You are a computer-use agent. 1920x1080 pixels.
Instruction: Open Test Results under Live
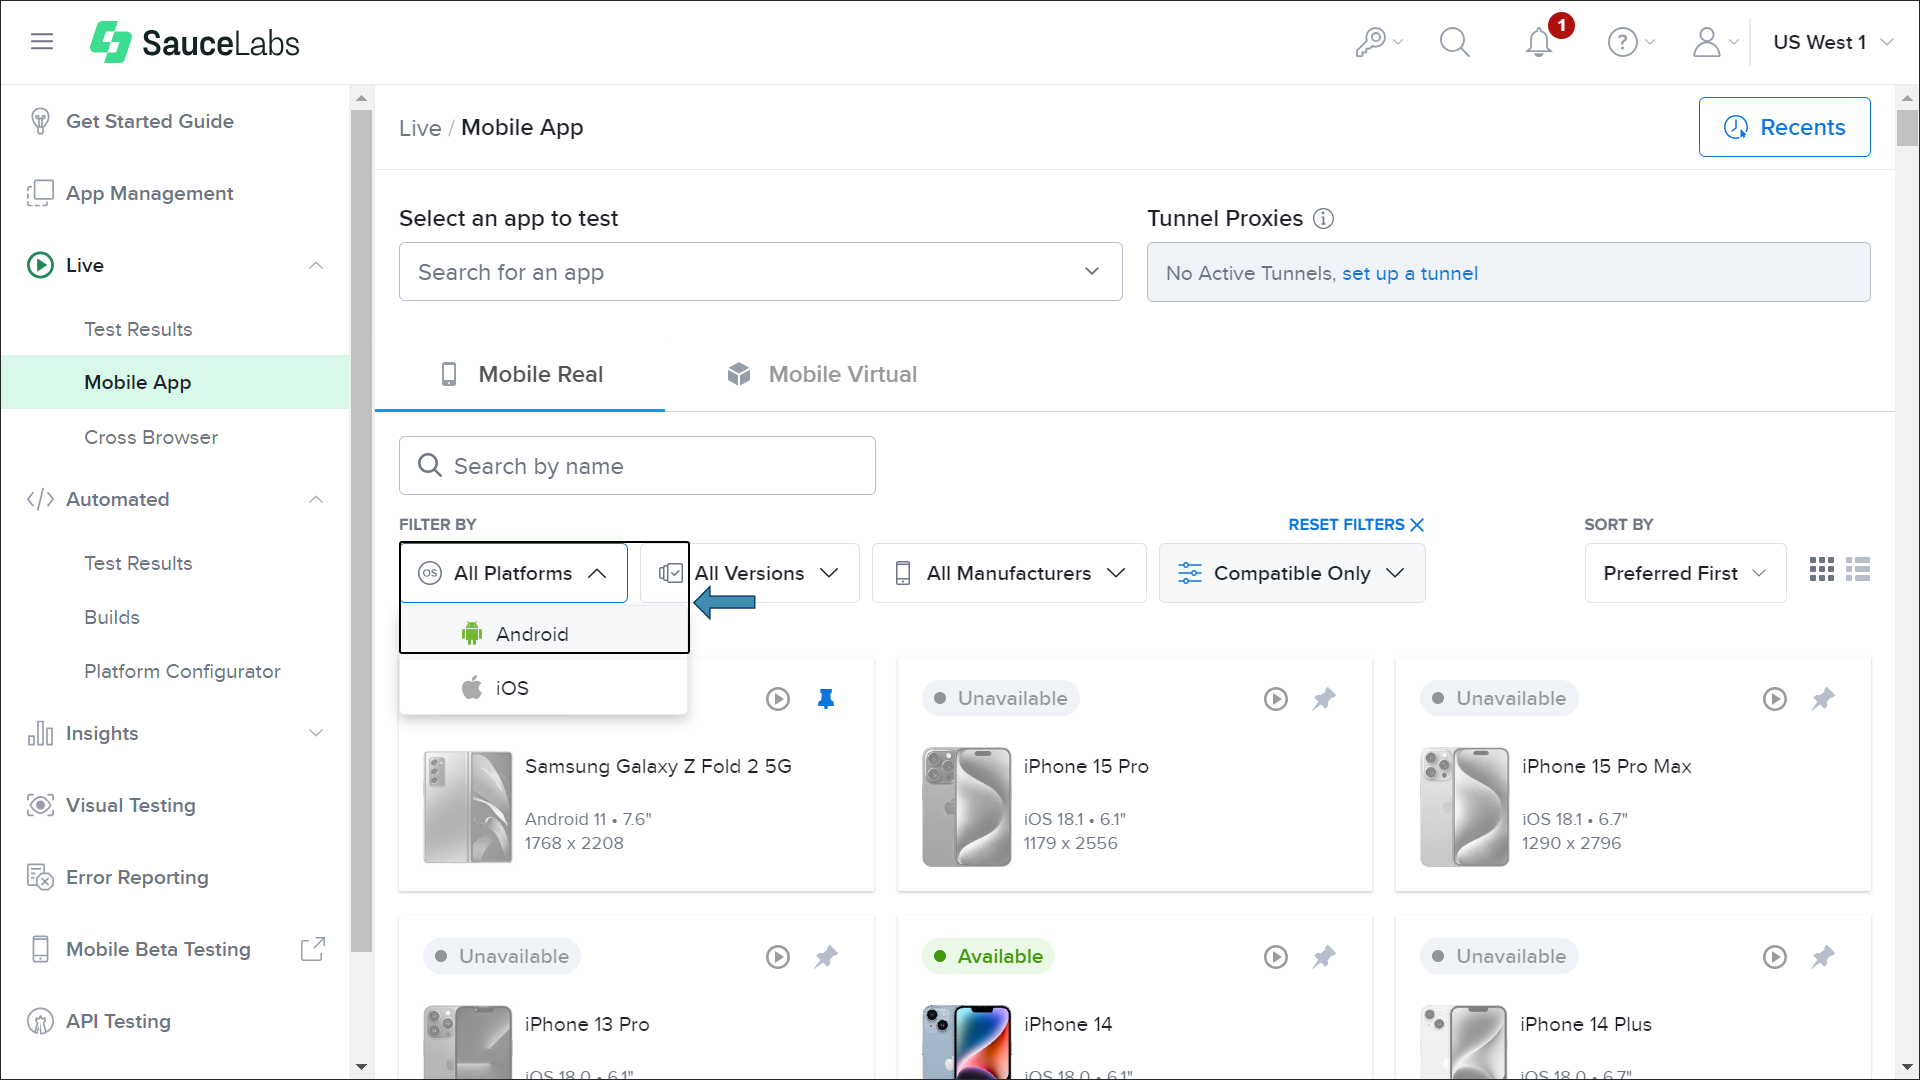[x=138, y=329]
